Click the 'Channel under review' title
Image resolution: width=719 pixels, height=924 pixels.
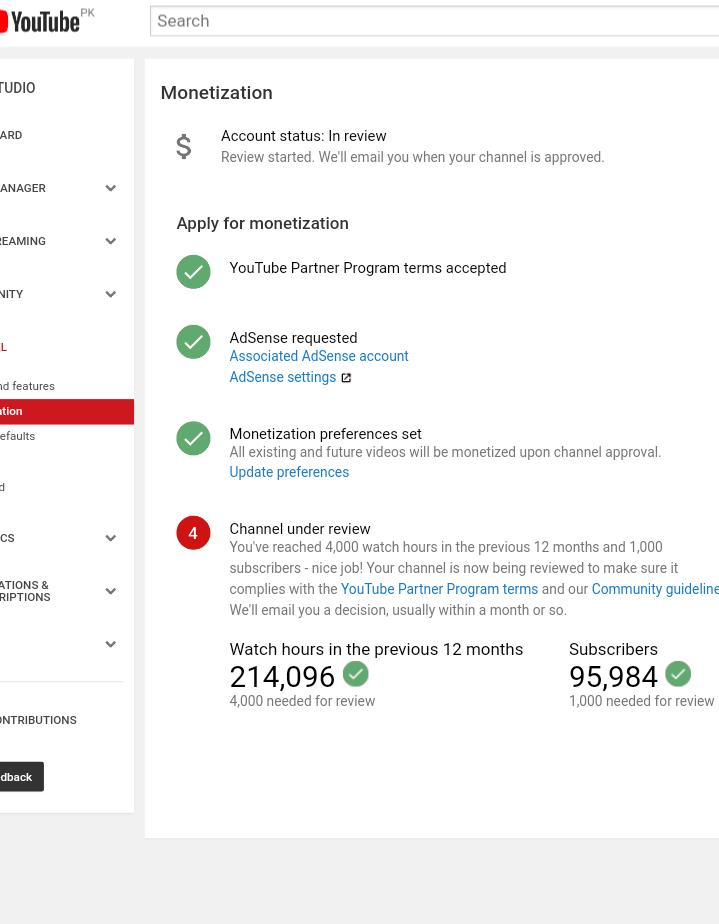pos(300,529)
